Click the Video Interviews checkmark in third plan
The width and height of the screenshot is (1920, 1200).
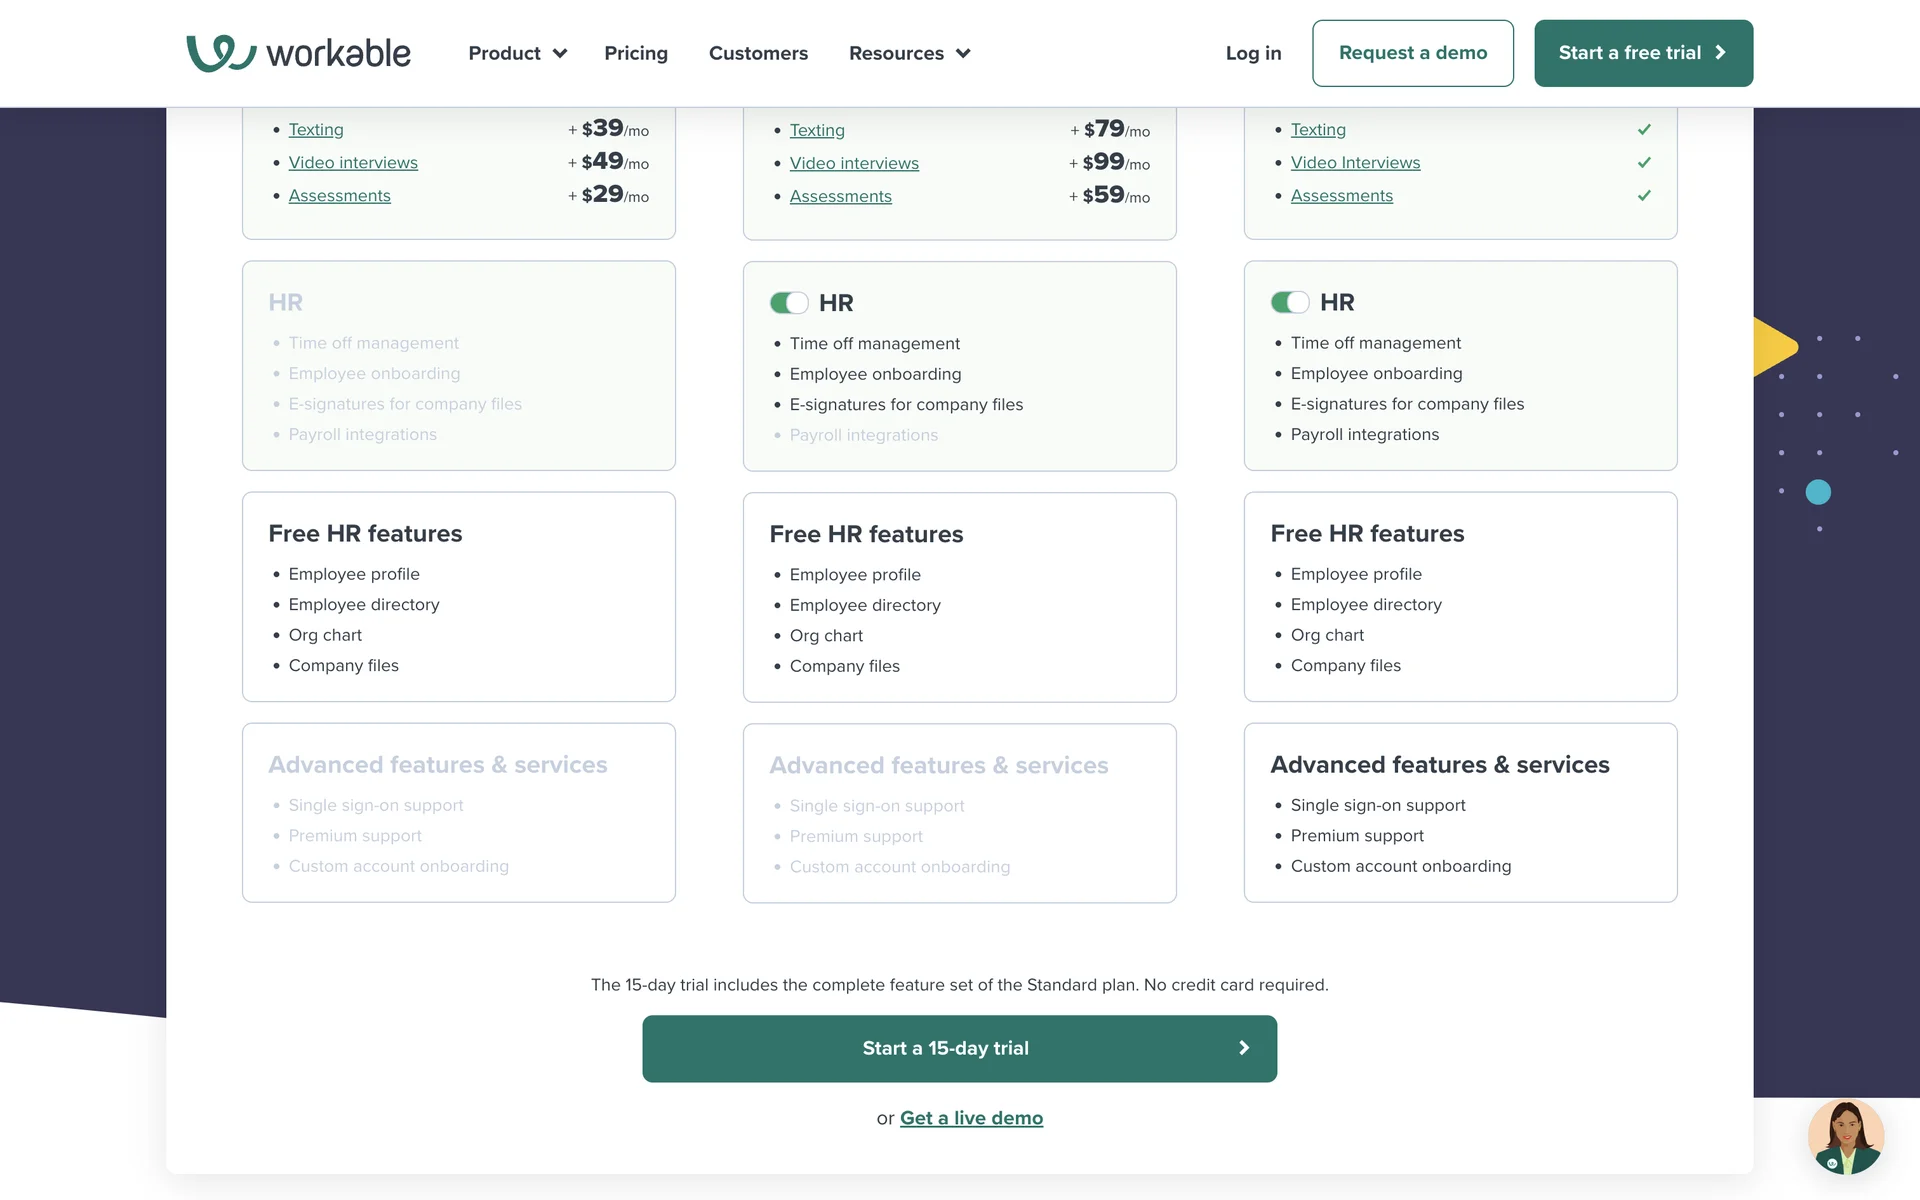[x=1644, y=163]
